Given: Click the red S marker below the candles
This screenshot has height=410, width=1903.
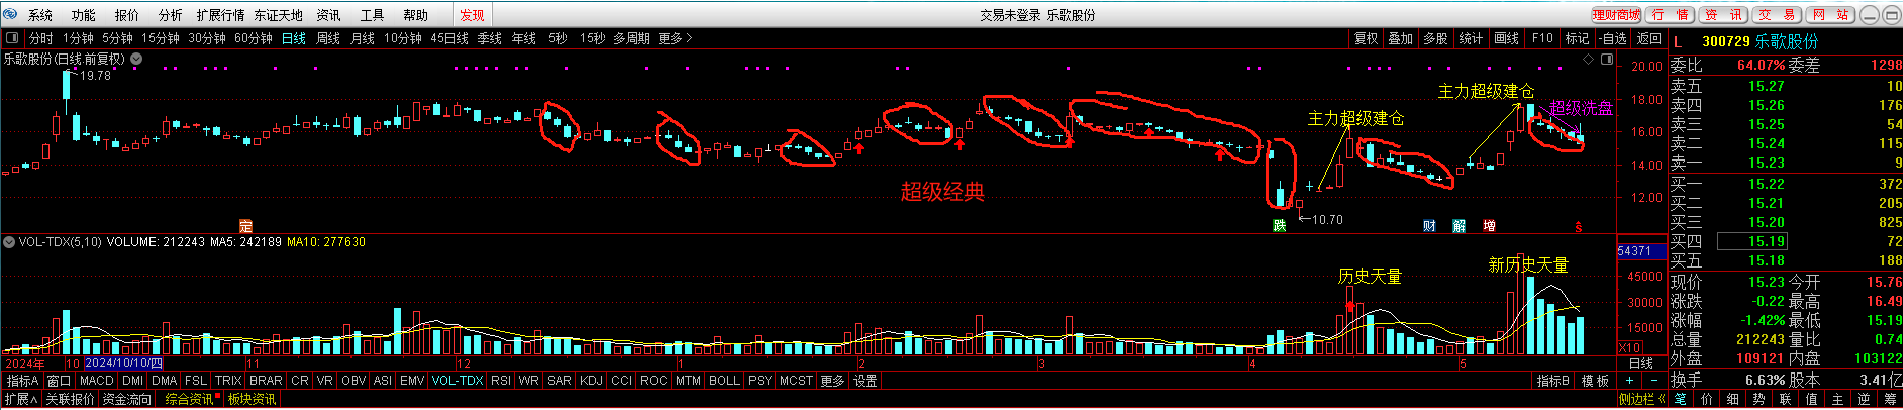Looking at the screenshot, I should [x=1579, y=227].
